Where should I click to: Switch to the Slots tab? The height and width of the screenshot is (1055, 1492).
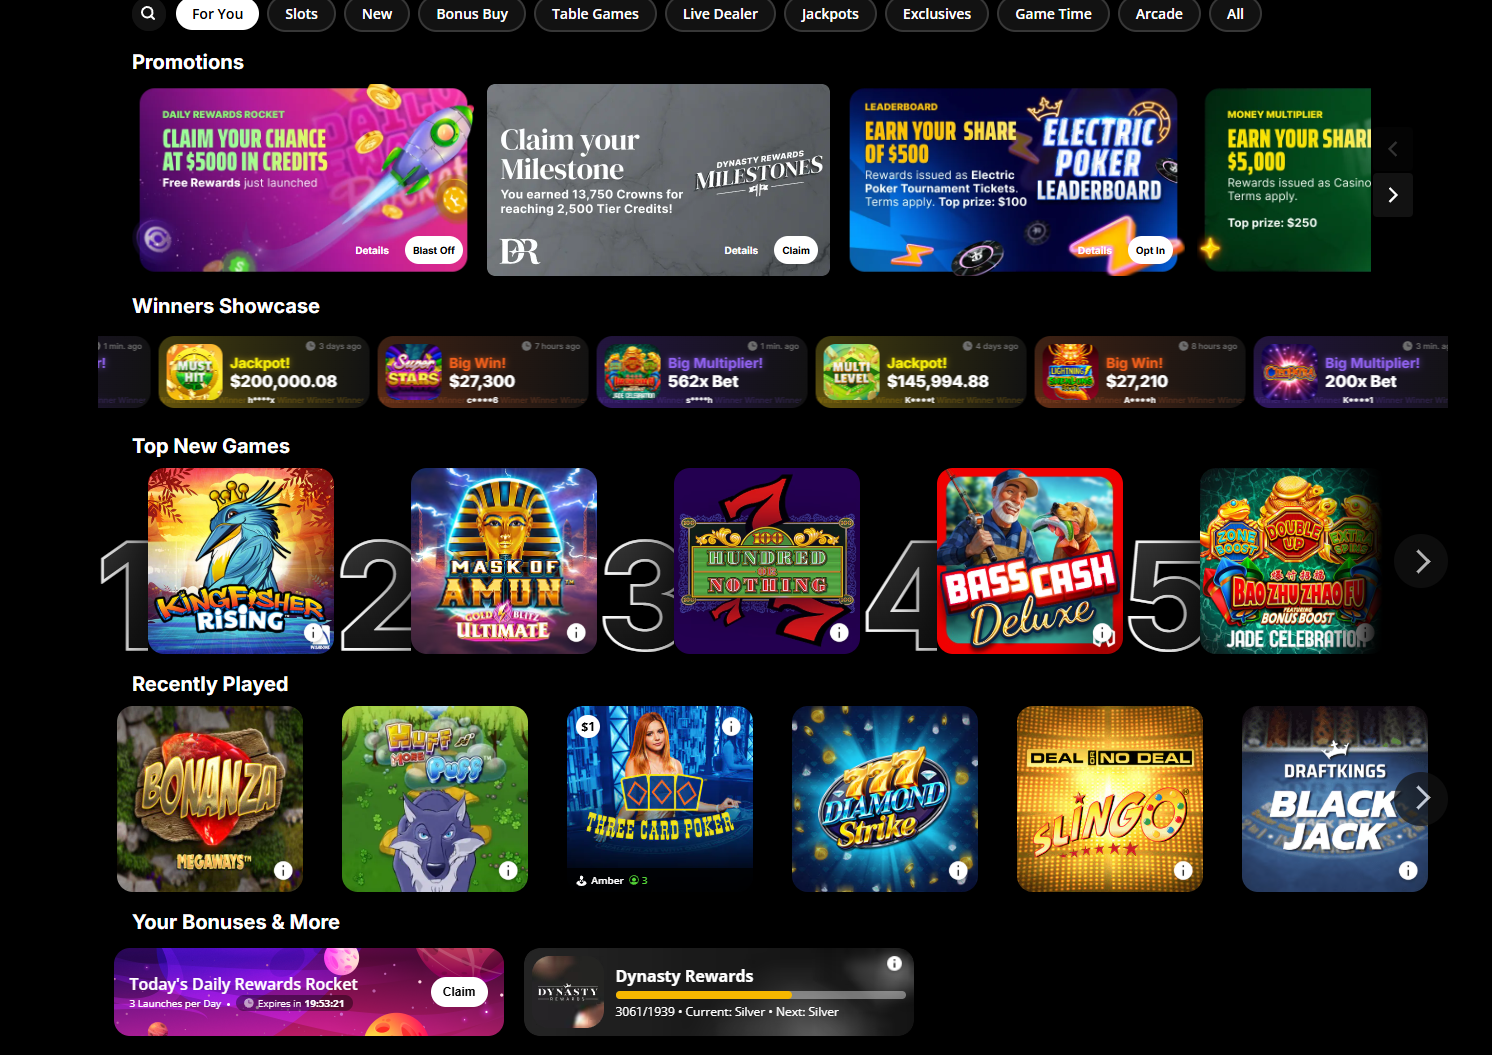tap(301, 14)
